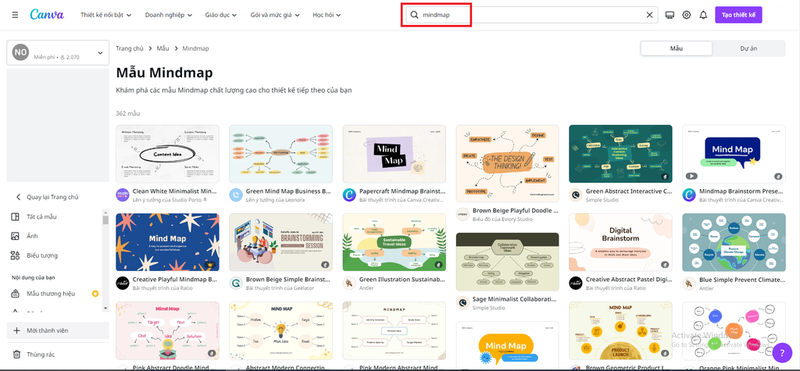Select Ảnh in the sidebar
Image resolution: width=800 pixels, height=371 pixels.
pyautogui.click(x=32, y=236)
